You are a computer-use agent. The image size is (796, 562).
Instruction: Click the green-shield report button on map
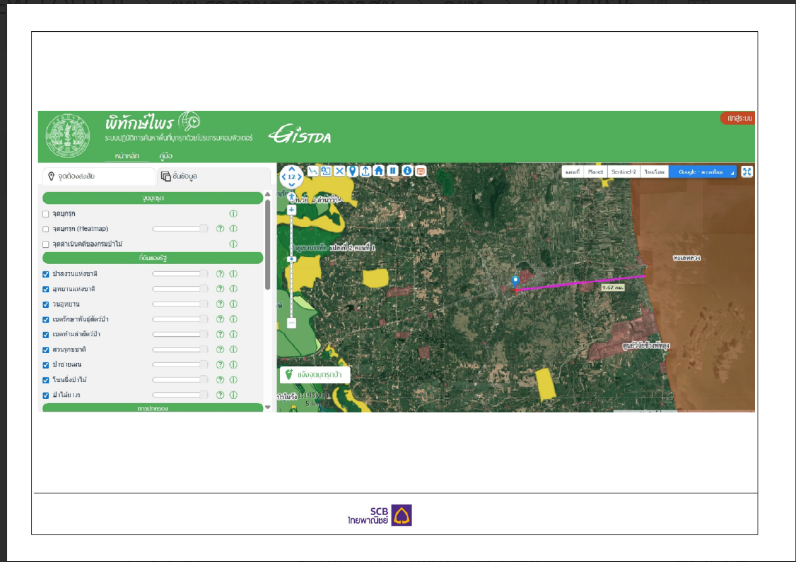tap(315, 375)
